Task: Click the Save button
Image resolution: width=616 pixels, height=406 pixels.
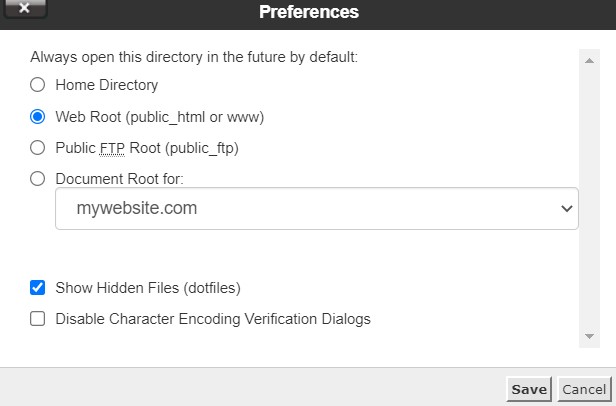Action: point(529,389)
